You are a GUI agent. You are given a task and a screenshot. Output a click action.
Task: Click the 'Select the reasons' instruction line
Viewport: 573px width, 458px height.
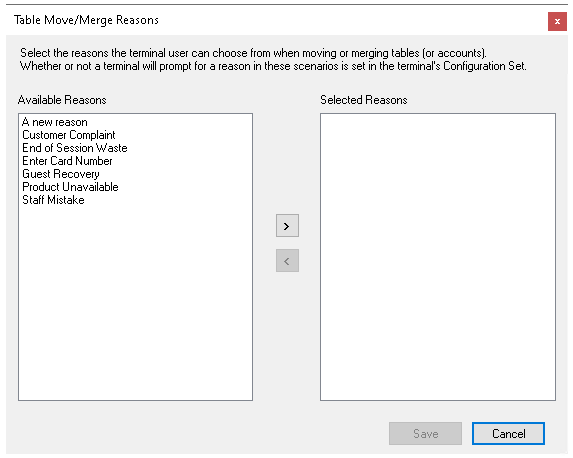pos(253,53)
